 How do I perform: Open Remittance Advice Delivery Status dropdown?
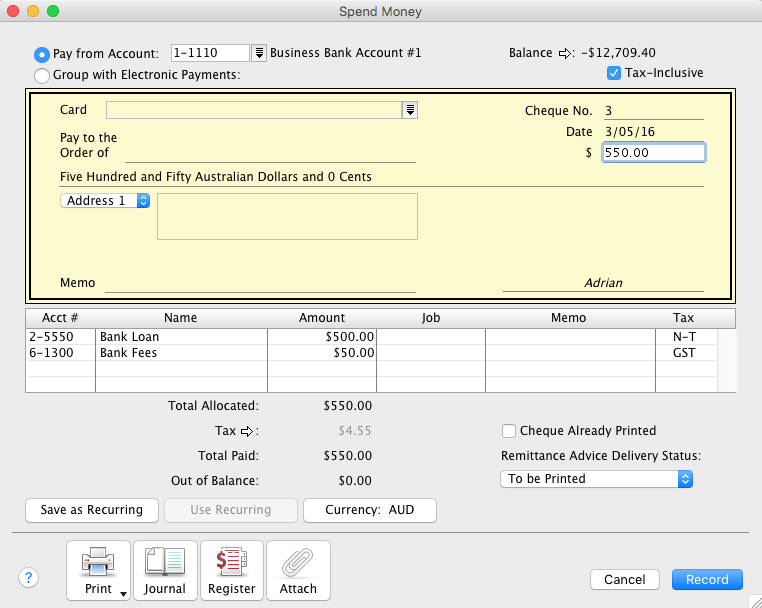click(596, 479)
